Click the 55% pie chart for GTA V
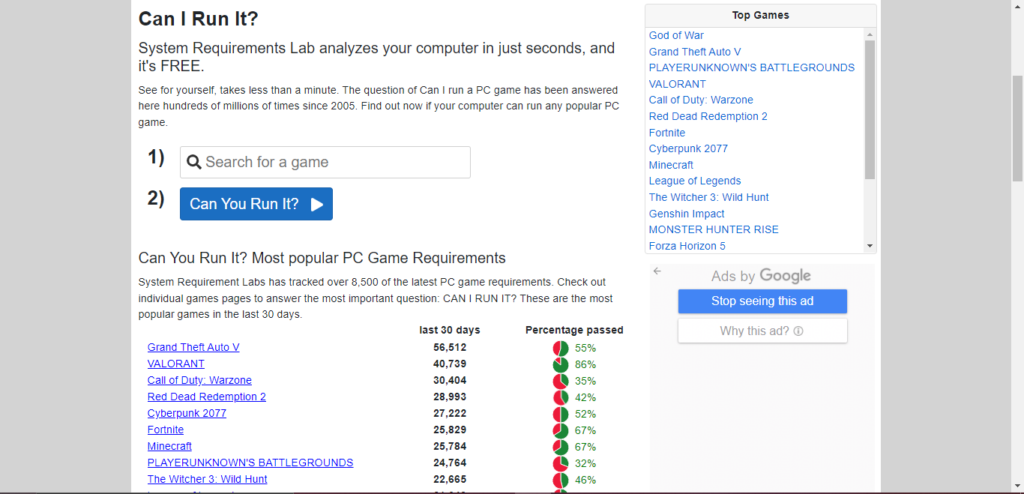This screenshot has height=494, width=1024. point(560,348)
